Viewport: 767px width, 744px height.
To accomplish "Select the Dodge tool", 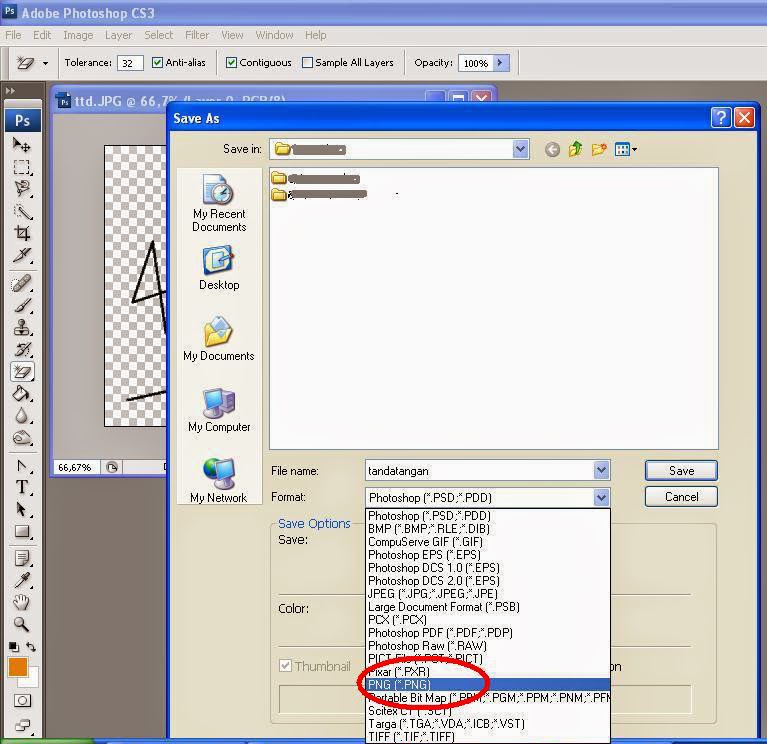I will (x=22, y=438).
